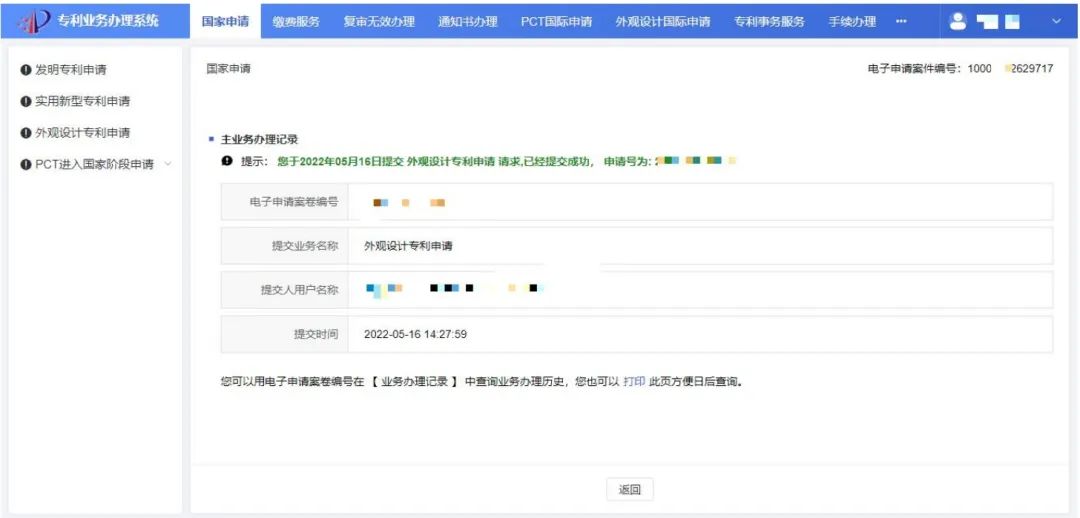Click icon beside 发明专利申请
This screenshot has height=518, width=1080.
coord(26,70)
